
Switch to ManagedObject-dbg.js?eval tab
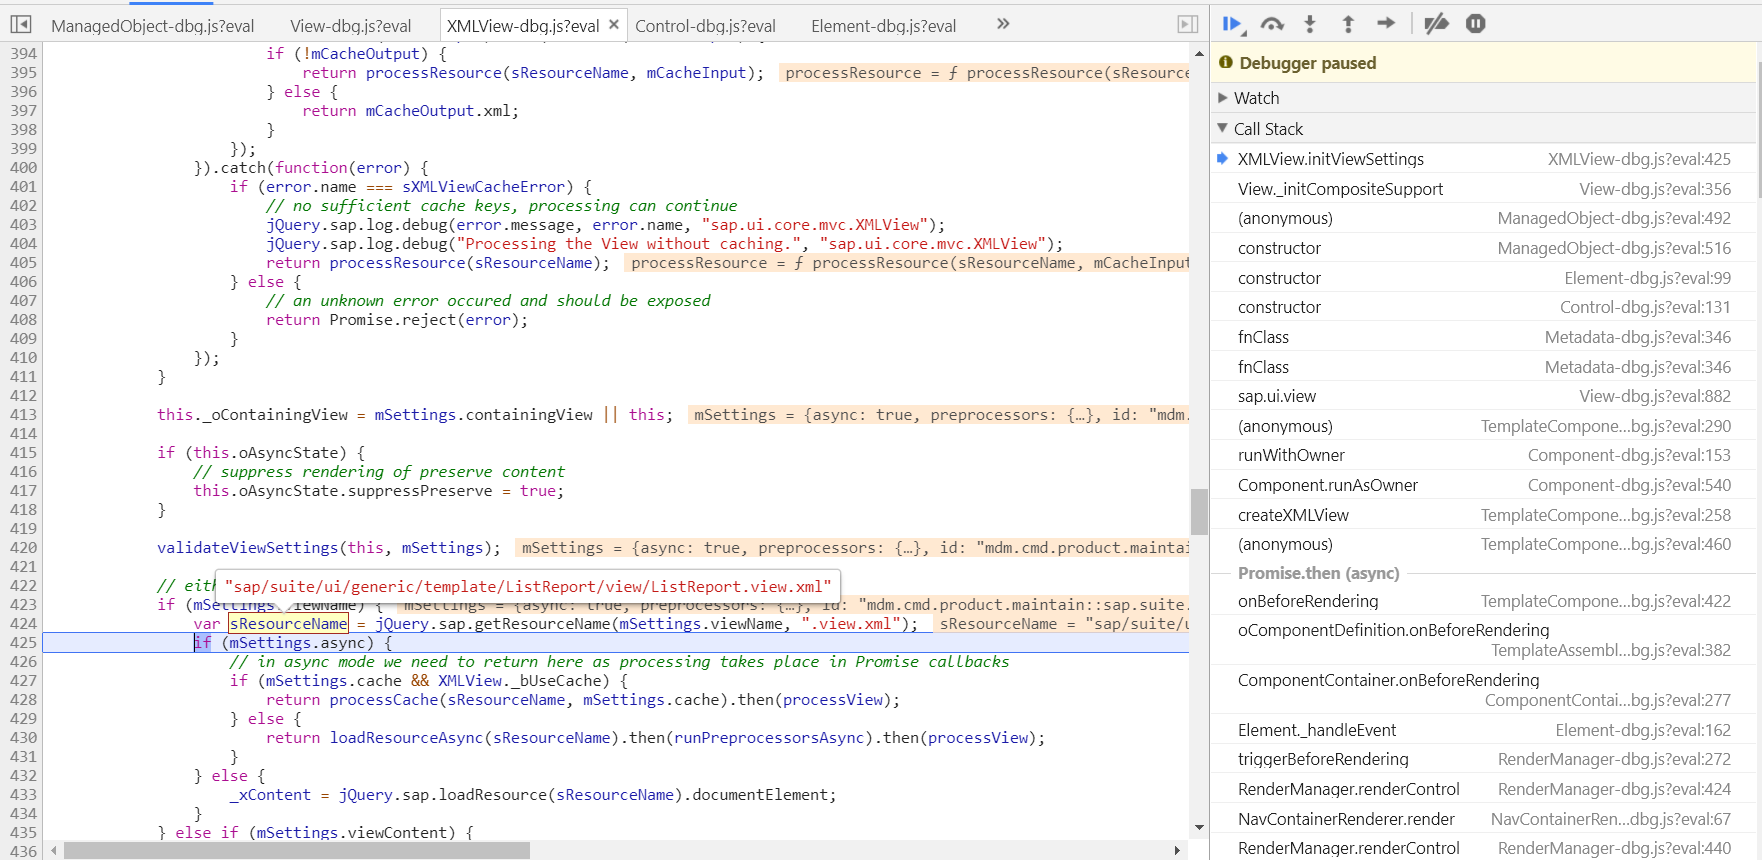(152, 26)
